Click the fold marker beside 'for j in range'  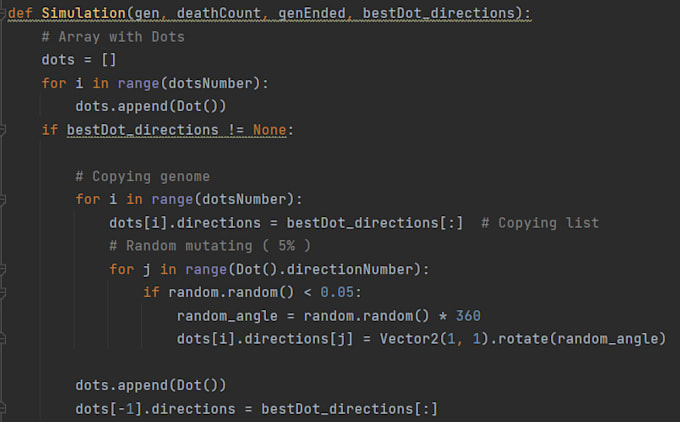pyautogui.click(x=3, y=268)
